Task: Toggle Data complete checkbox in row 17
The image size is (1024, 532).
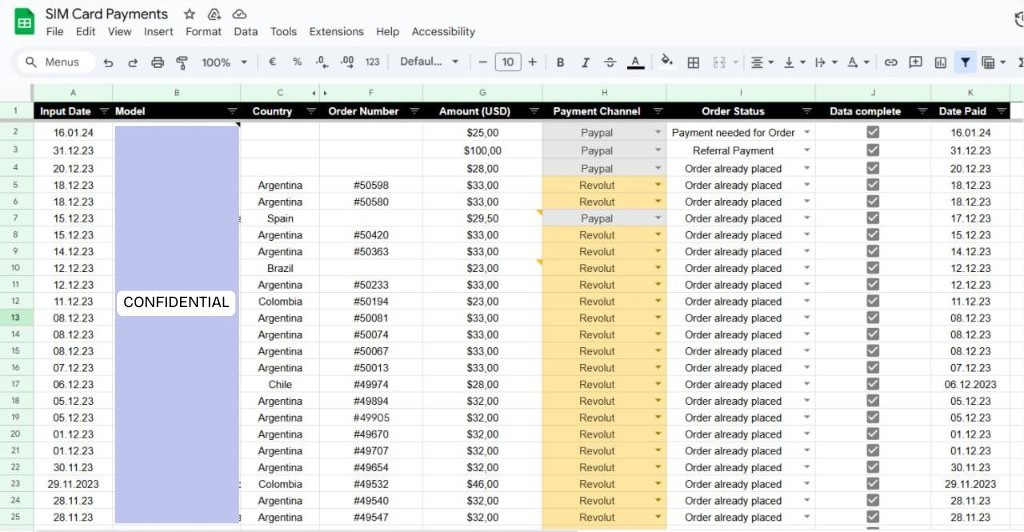Action: click(x=872, y=384)
